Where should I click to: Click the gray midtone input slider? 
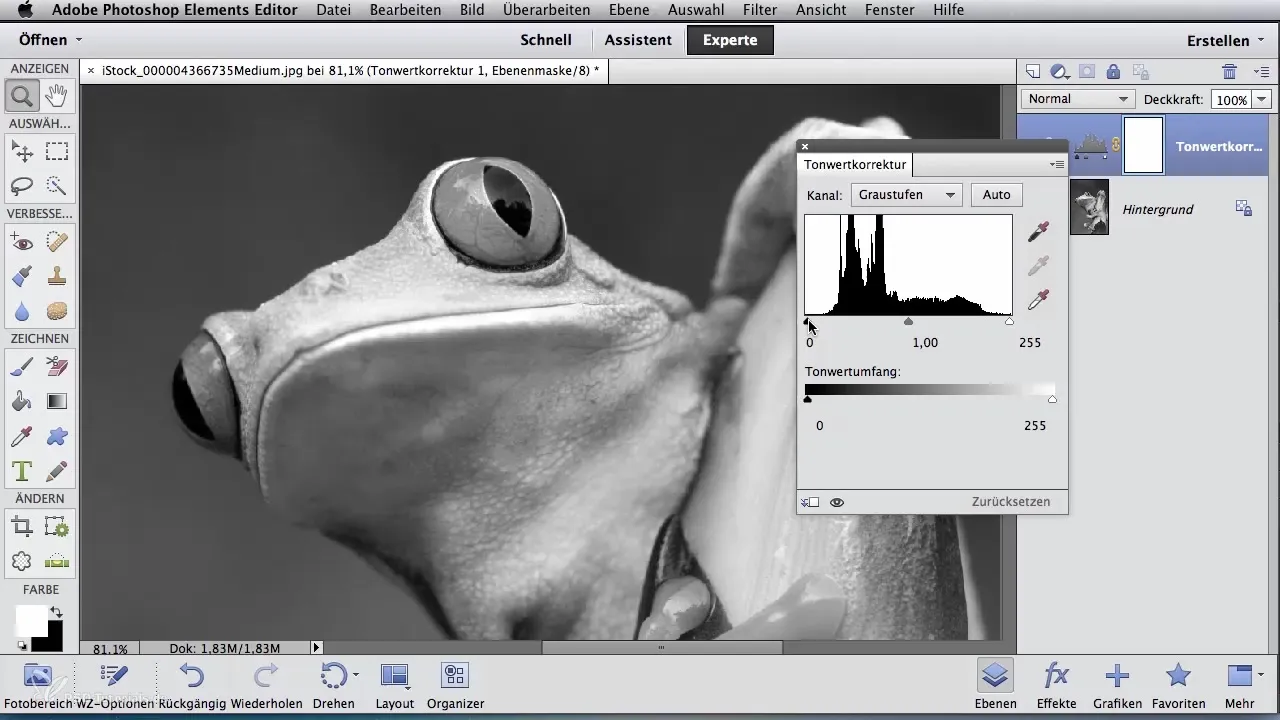[x=908, y=321]
